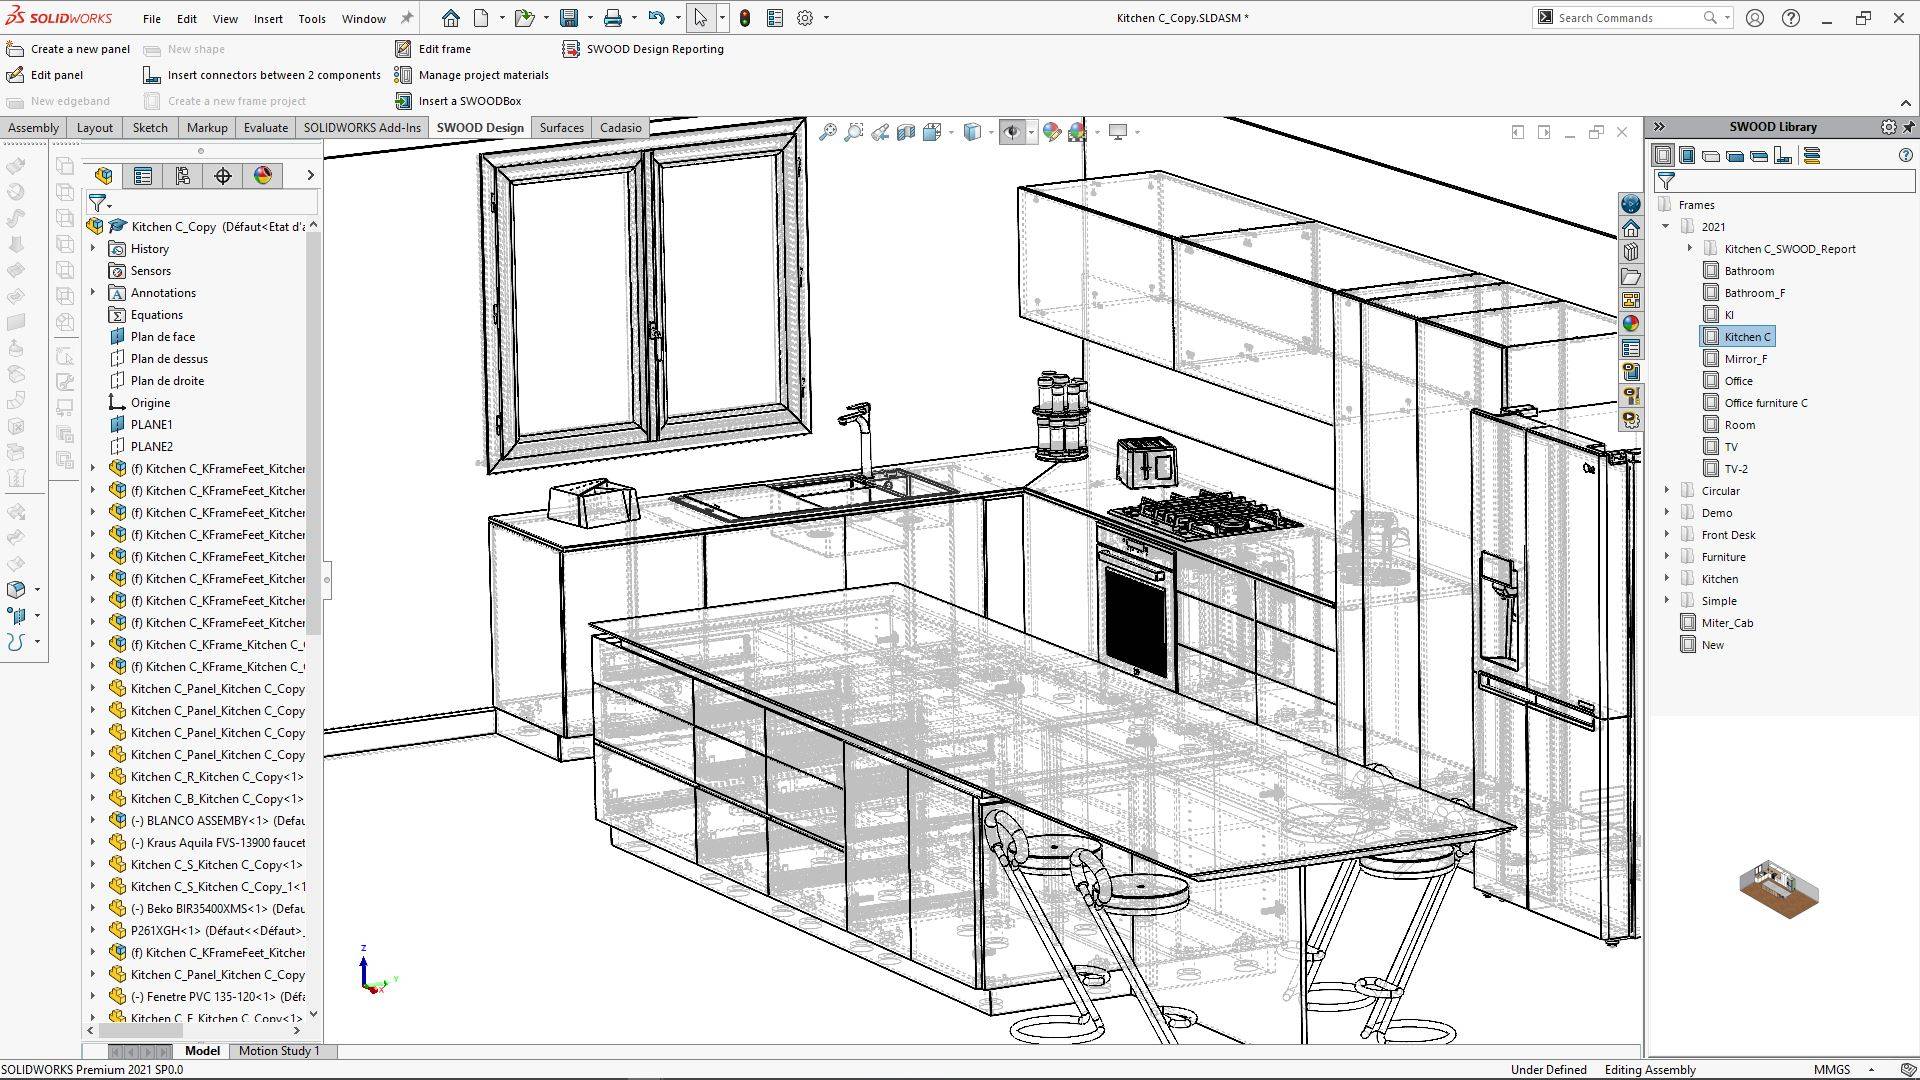Expand the History node in feature tree
The height and width of the screenshot is (1080, 1920).
click(x=93, y=249)
